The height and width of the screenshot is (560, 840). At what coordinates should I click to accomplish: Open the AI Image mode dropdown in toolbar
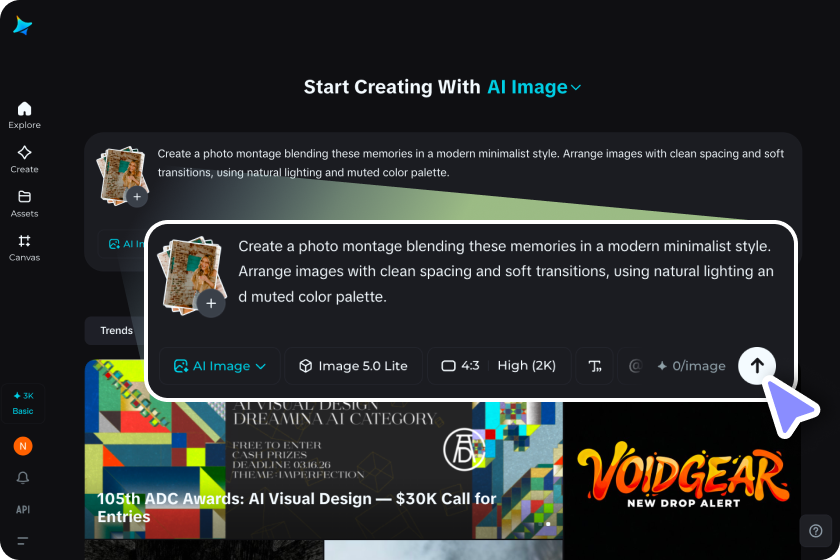220,366
